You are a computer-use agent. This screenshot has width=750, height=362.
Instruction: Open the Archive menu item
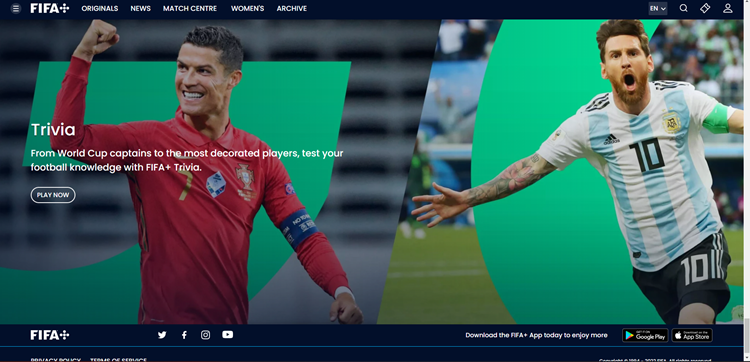click(292, 9)
